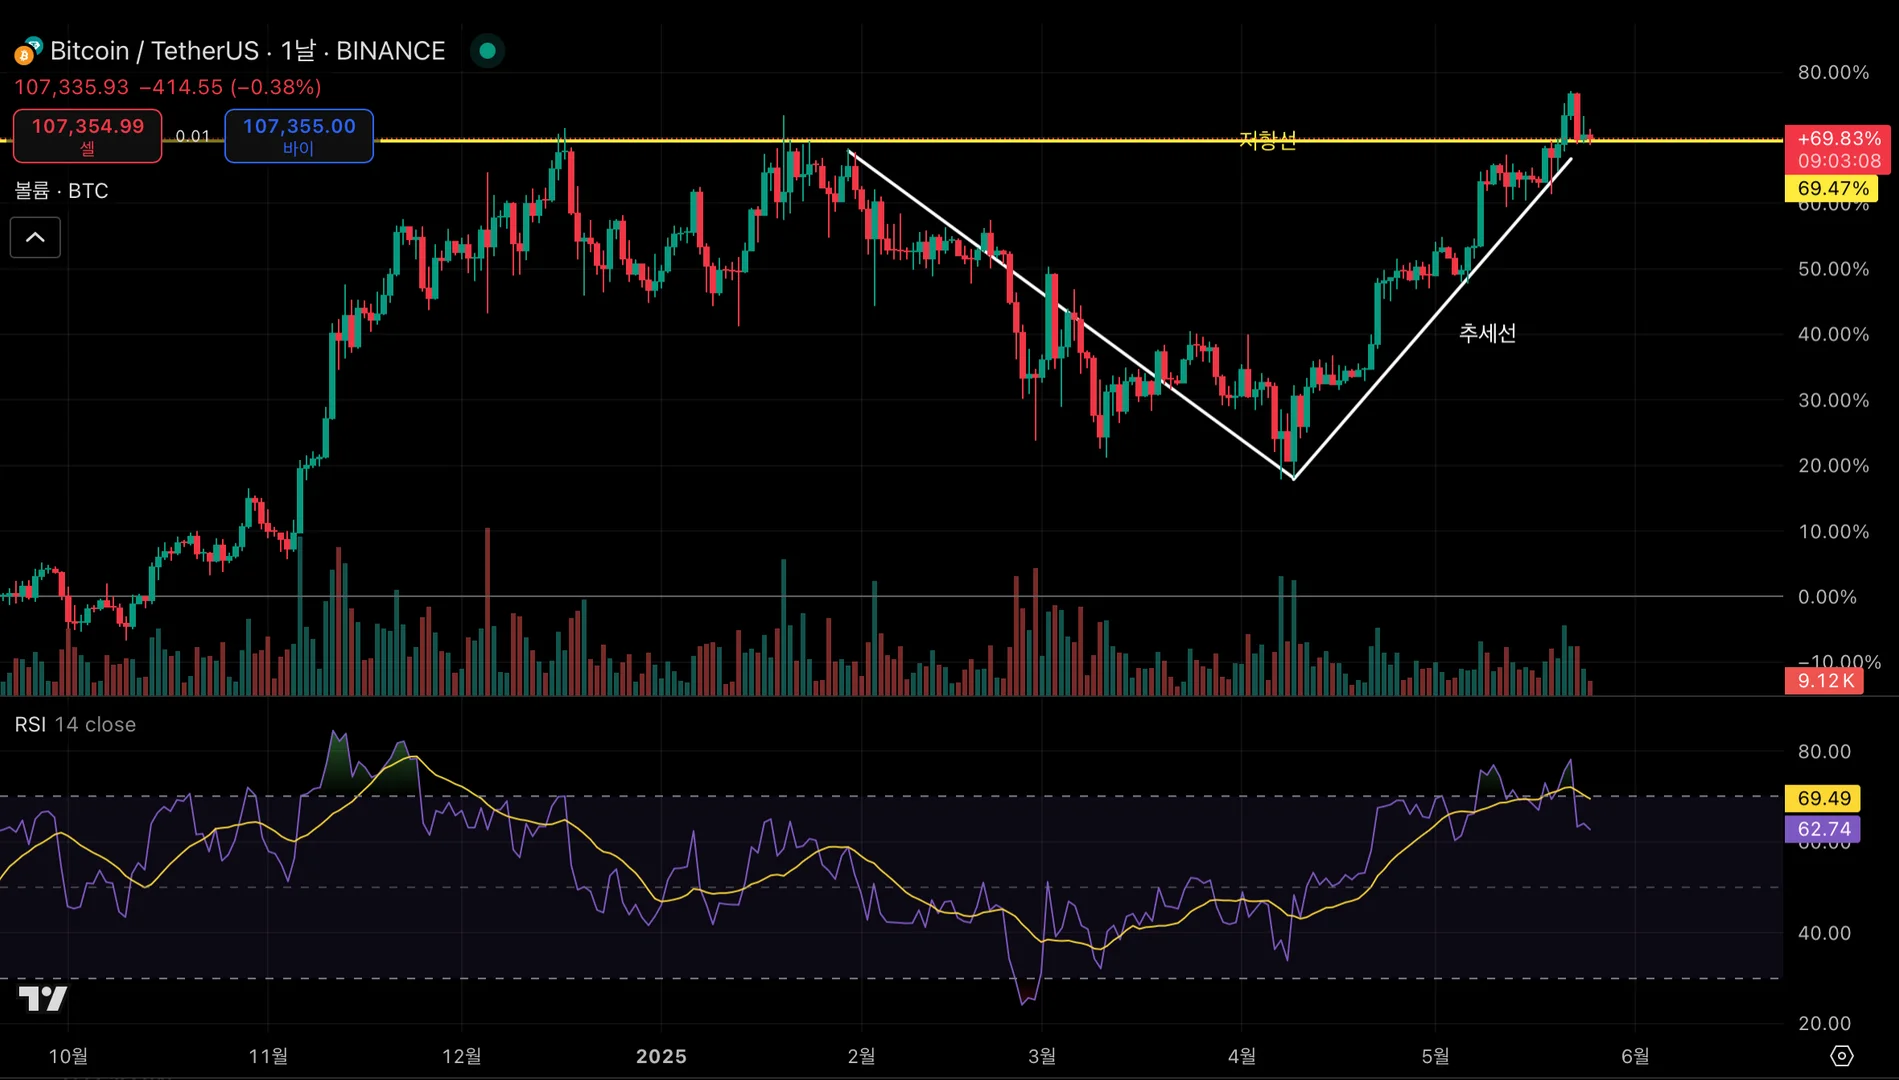Click the 20.00 tick on RSI scale
Viewport: 1899px width, 1080px height.
point(1824,1023)
